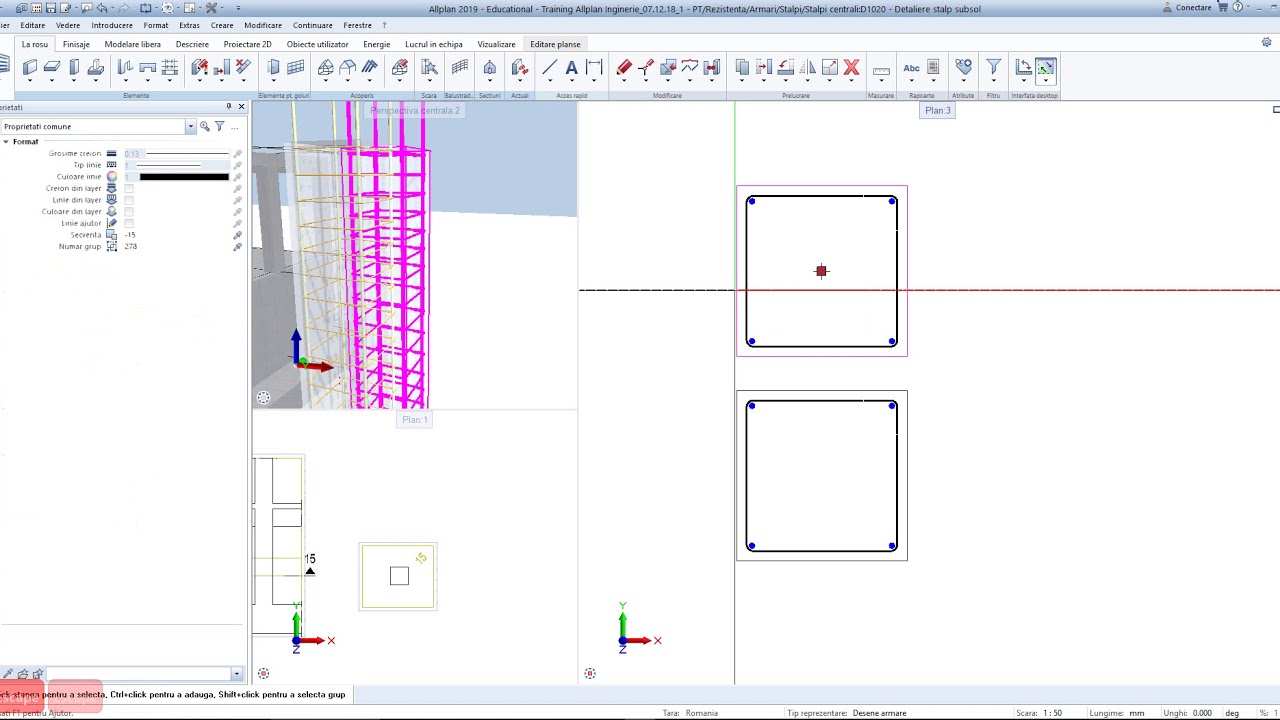This screenshot has height=720, width=1280.
Task: Open the Ferestre menu
Action: pyautogui.click(x=357, y=25)
